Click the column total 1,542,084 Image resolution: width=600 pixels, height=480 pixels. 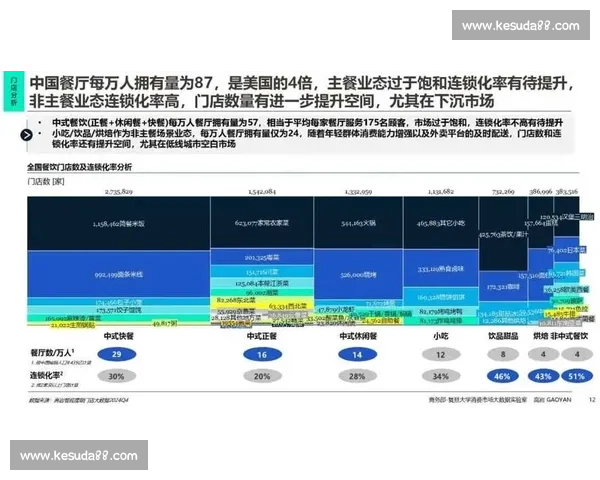click(262, 191)
